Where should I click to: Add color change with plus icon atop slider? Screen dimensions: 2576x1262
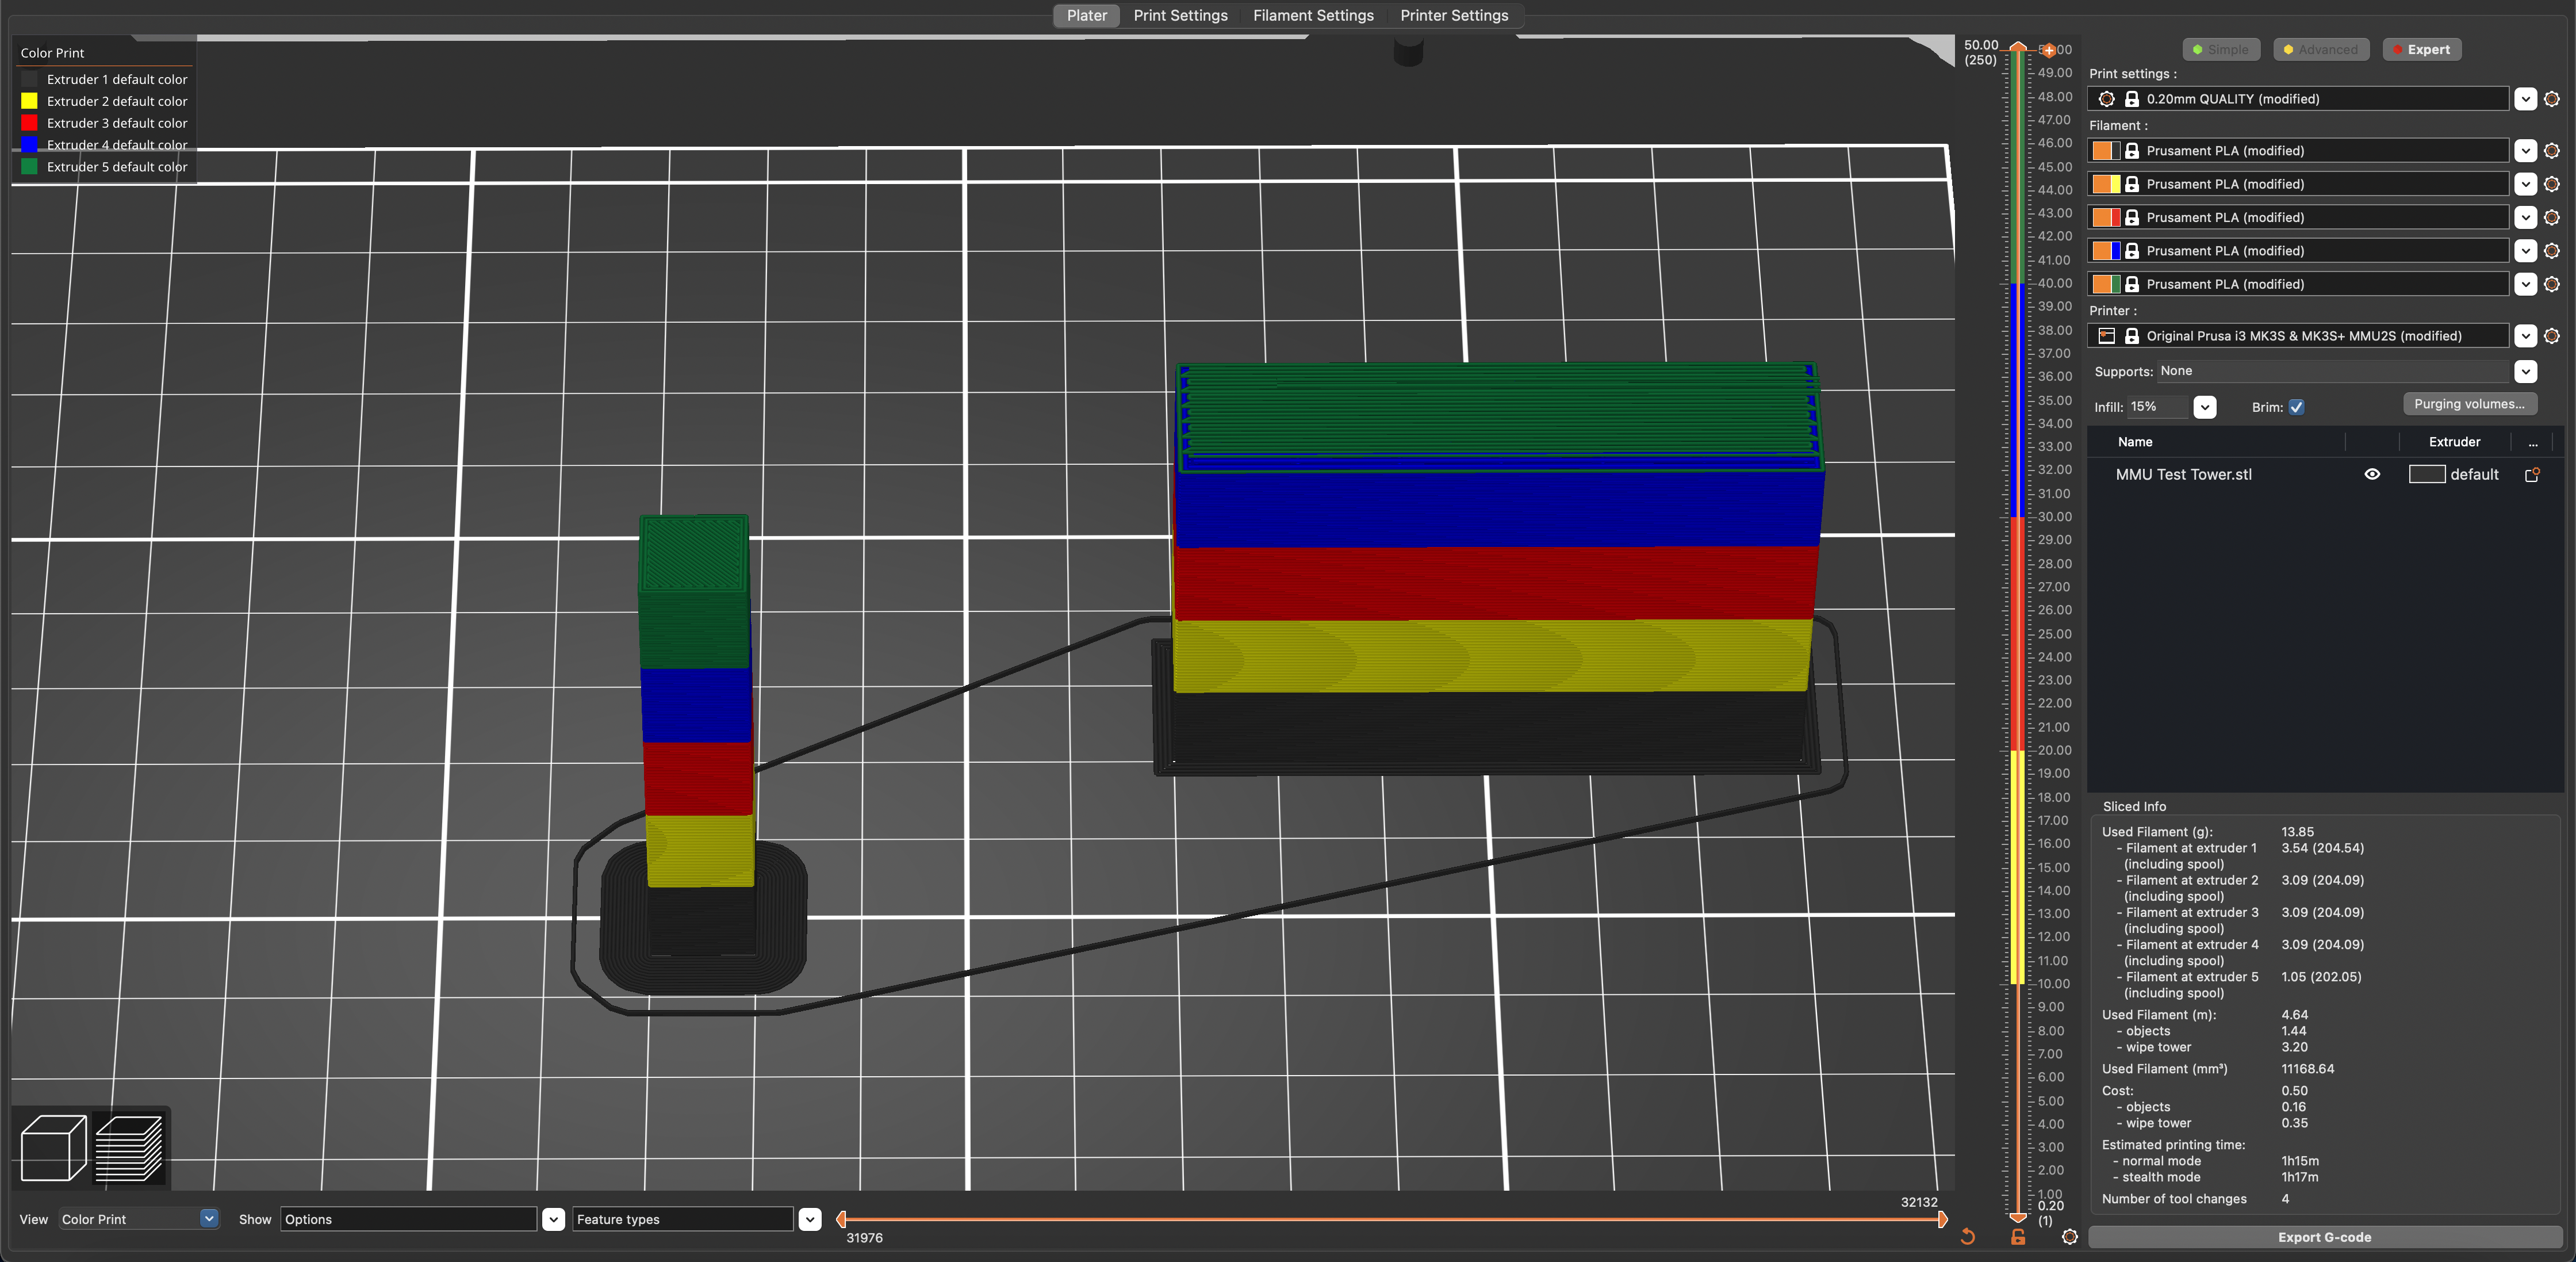coord(2048,50)
